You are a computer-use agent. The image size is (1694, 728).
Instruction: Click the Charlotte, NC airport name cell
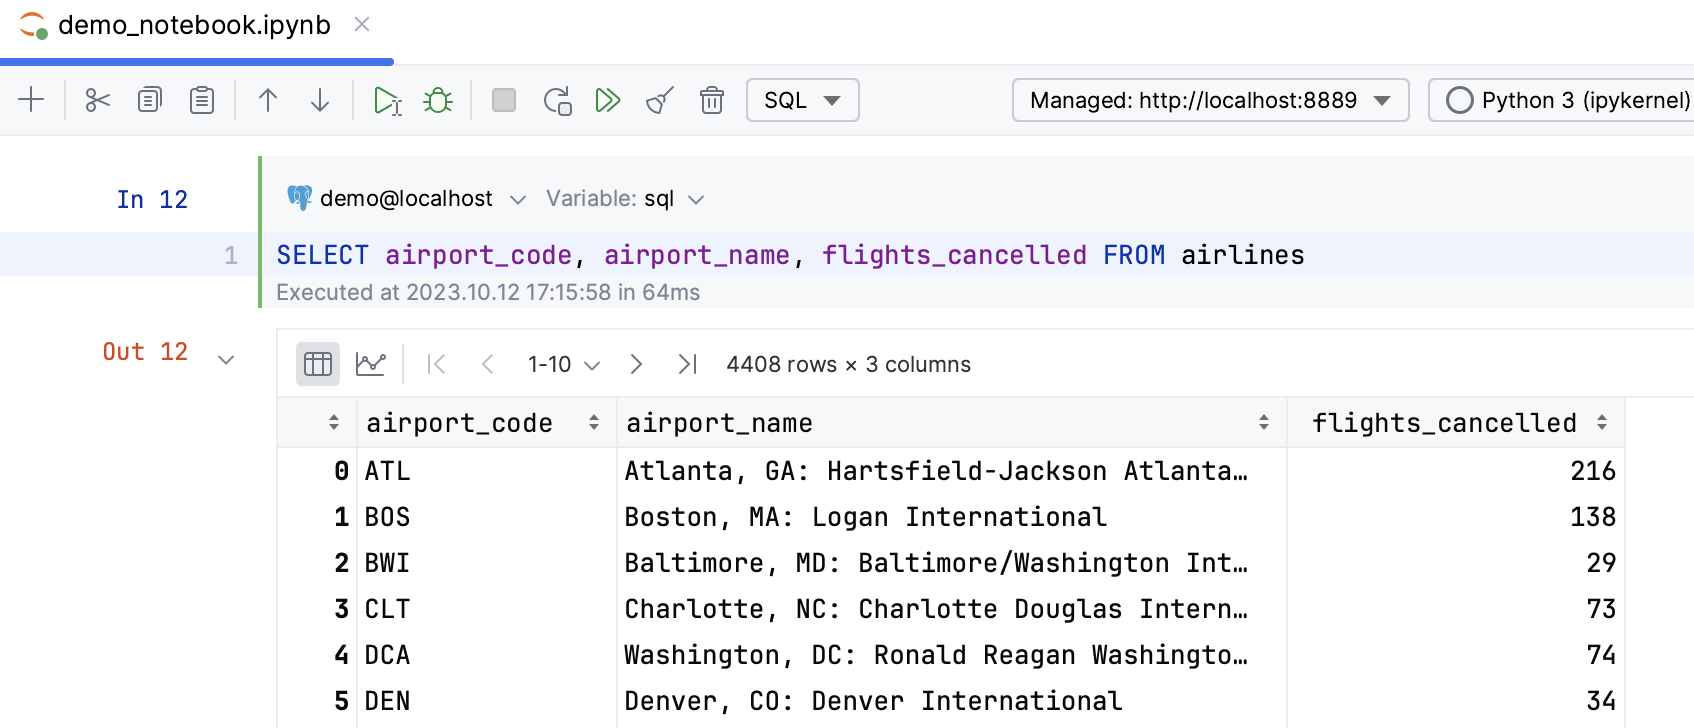(951, 609)
